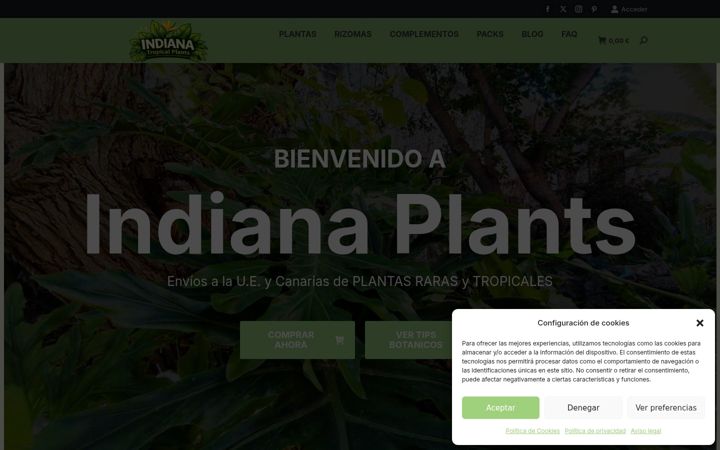Click the Indiana Tropical Plants logo
The width and height of the screenshot is (720, 450).
[168, 41]
